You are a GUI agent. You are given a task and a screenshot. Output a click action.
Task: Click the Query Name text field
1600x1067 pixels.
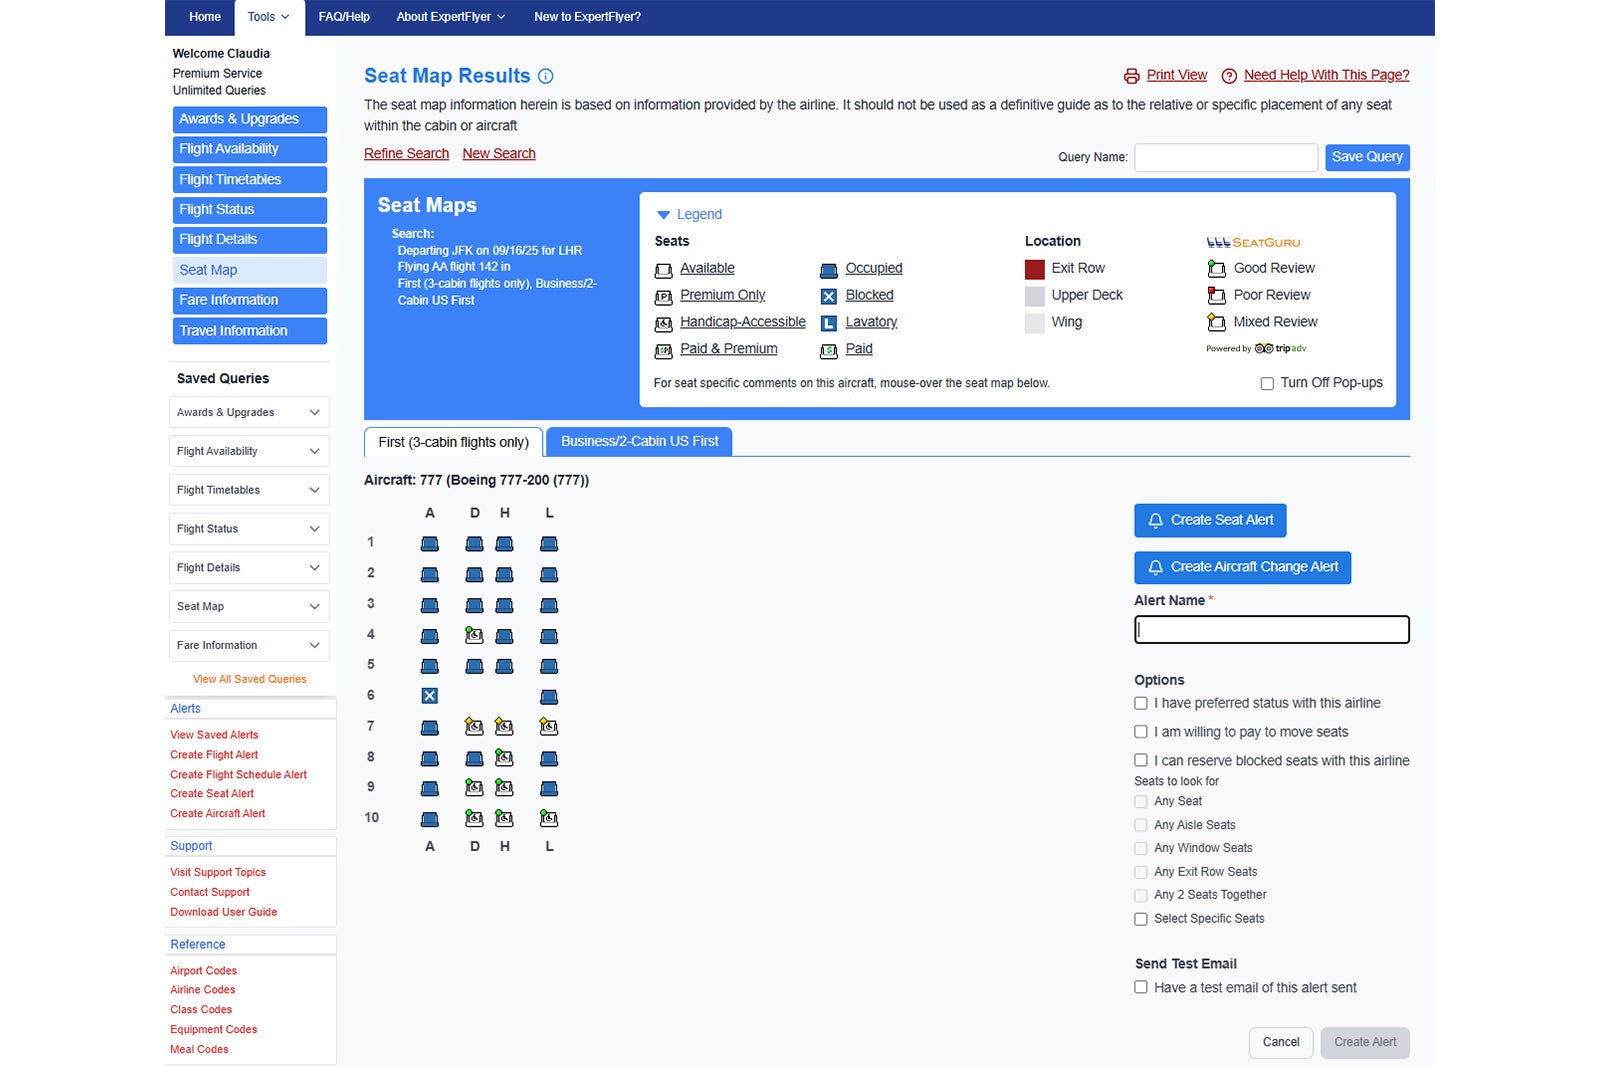click(x=1225, y=157)
